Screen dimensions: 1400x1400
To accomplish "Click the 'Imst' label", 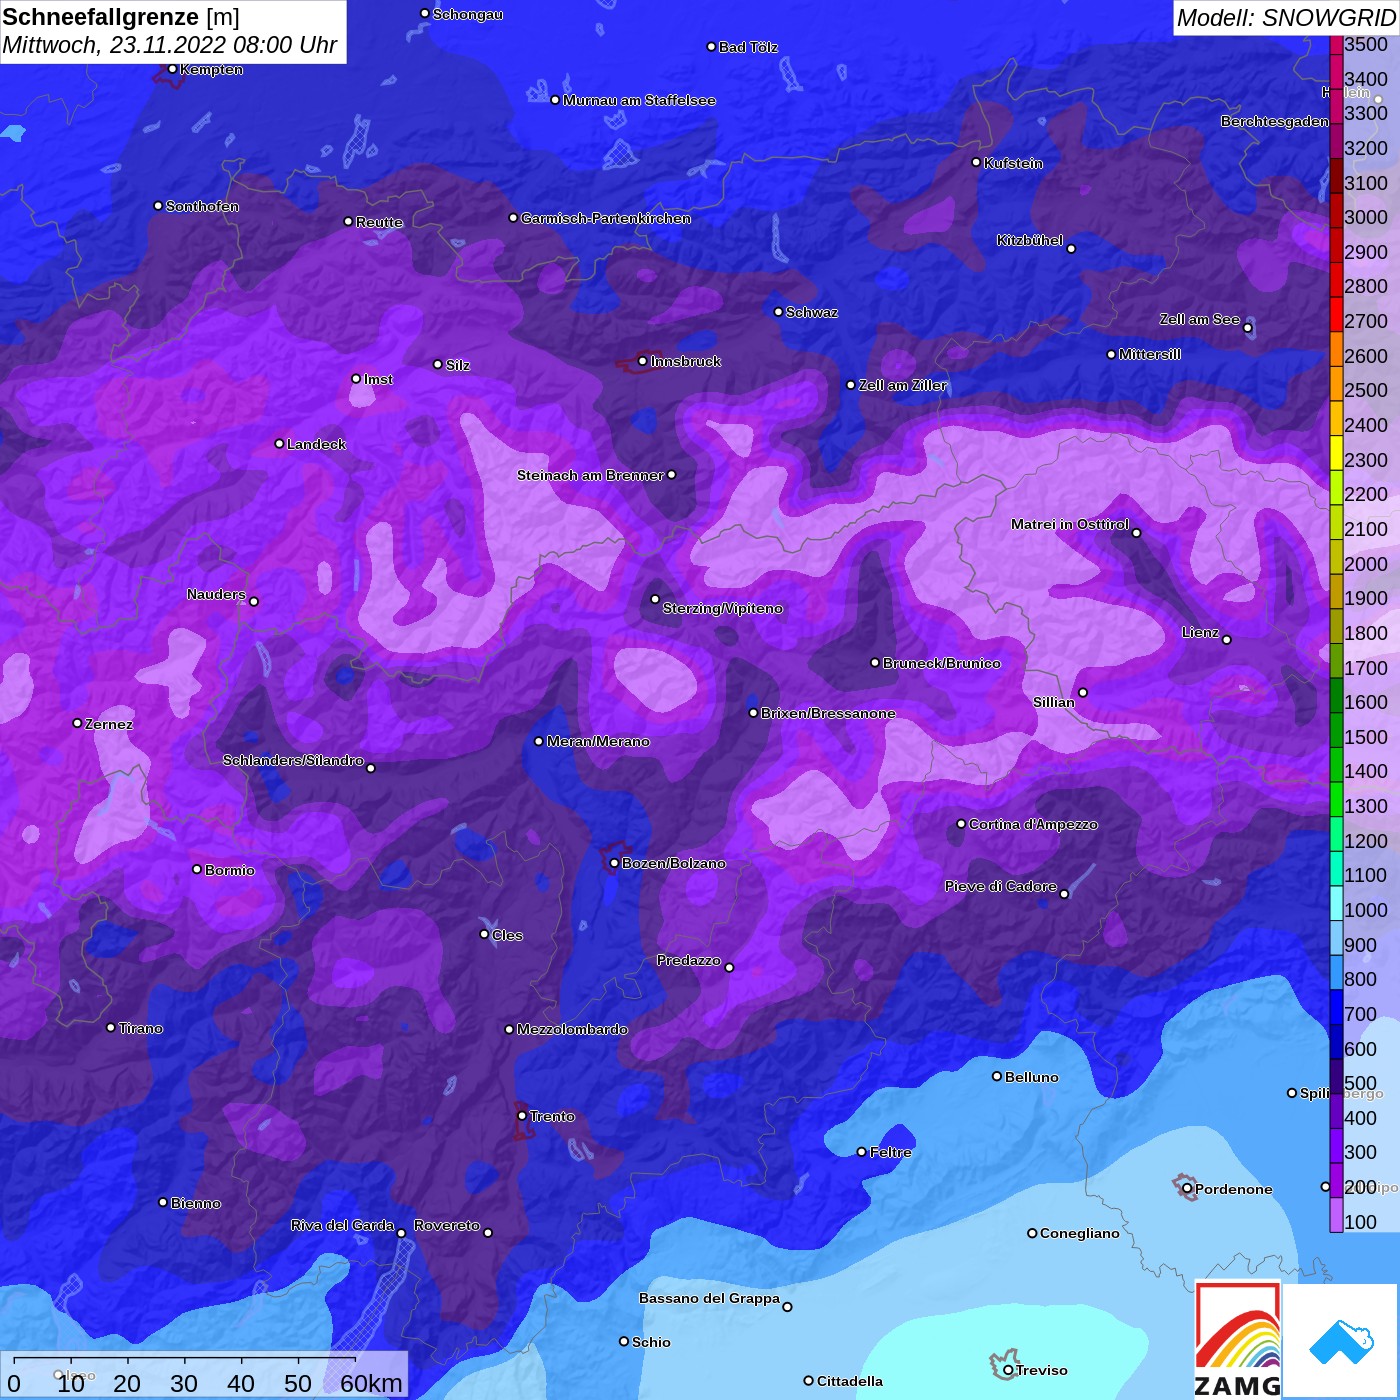I will 378,379.
